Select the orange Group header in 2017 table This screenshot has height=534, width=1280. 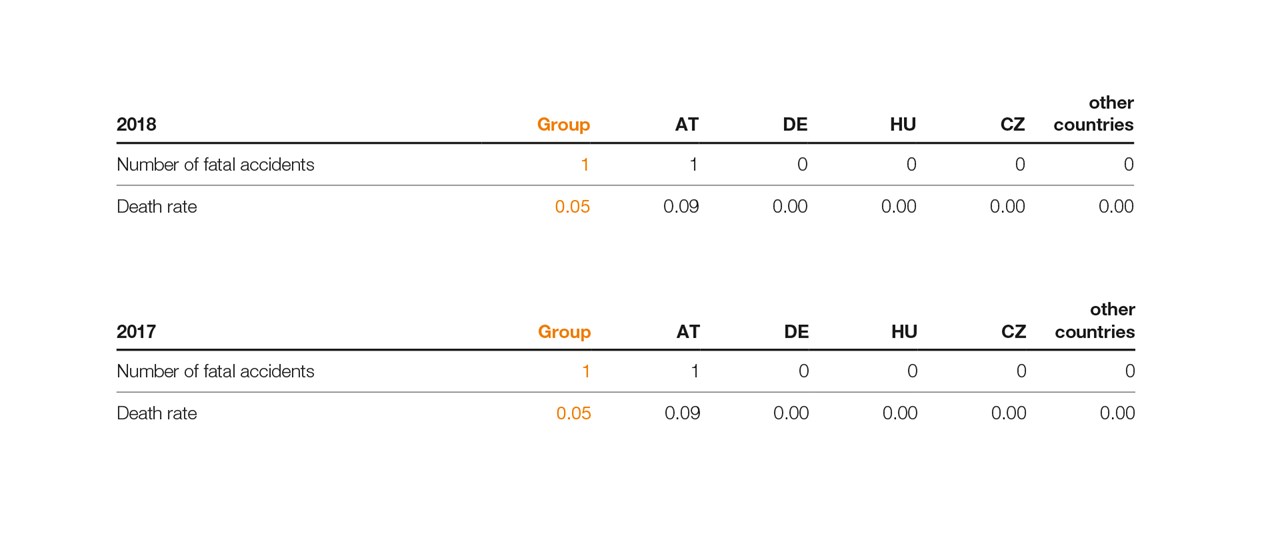(x=564, y=332)
